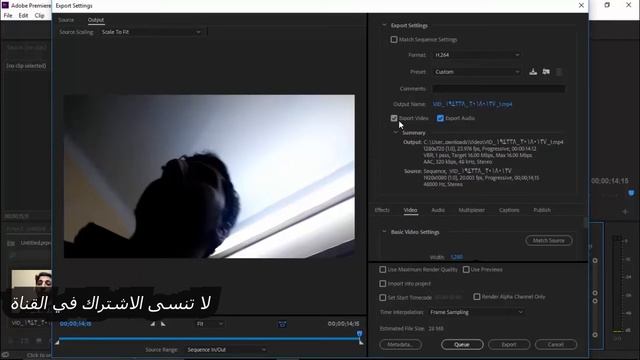Collapse Basic Video Settings section
The width and height of the screenshot is (640, 360).
384,232
